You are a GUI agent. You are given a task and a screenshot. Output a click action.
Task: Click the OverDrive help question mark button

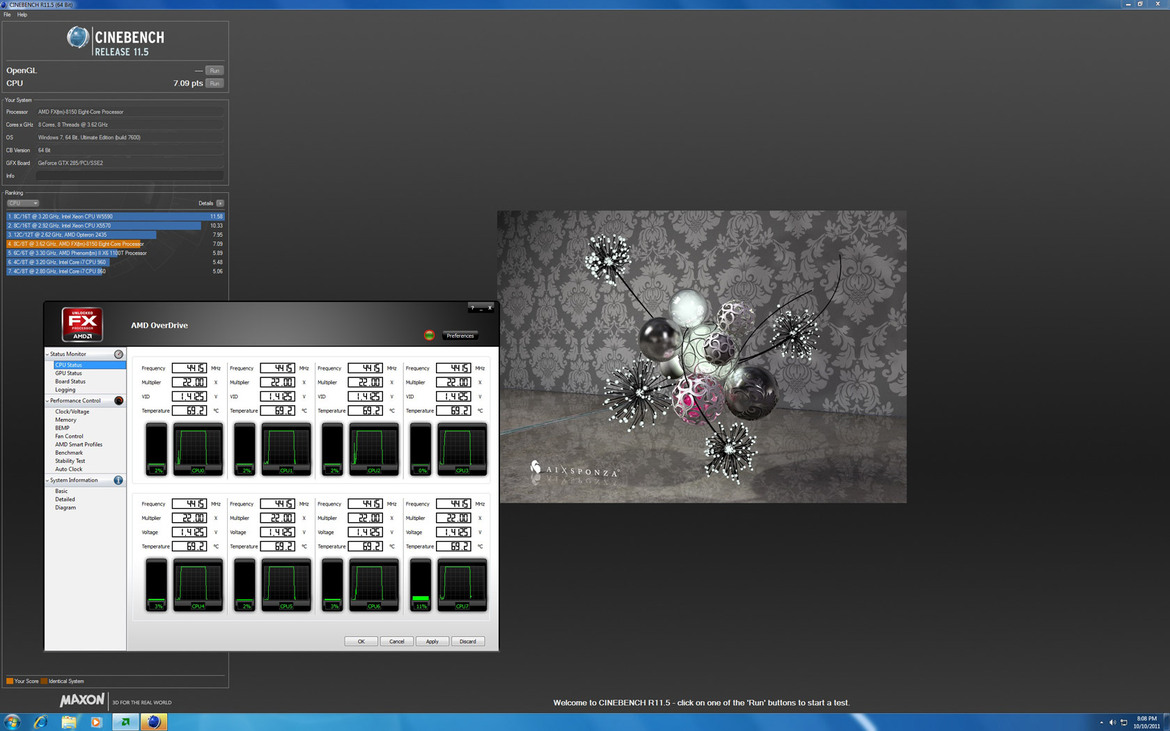tap(472, 307)
